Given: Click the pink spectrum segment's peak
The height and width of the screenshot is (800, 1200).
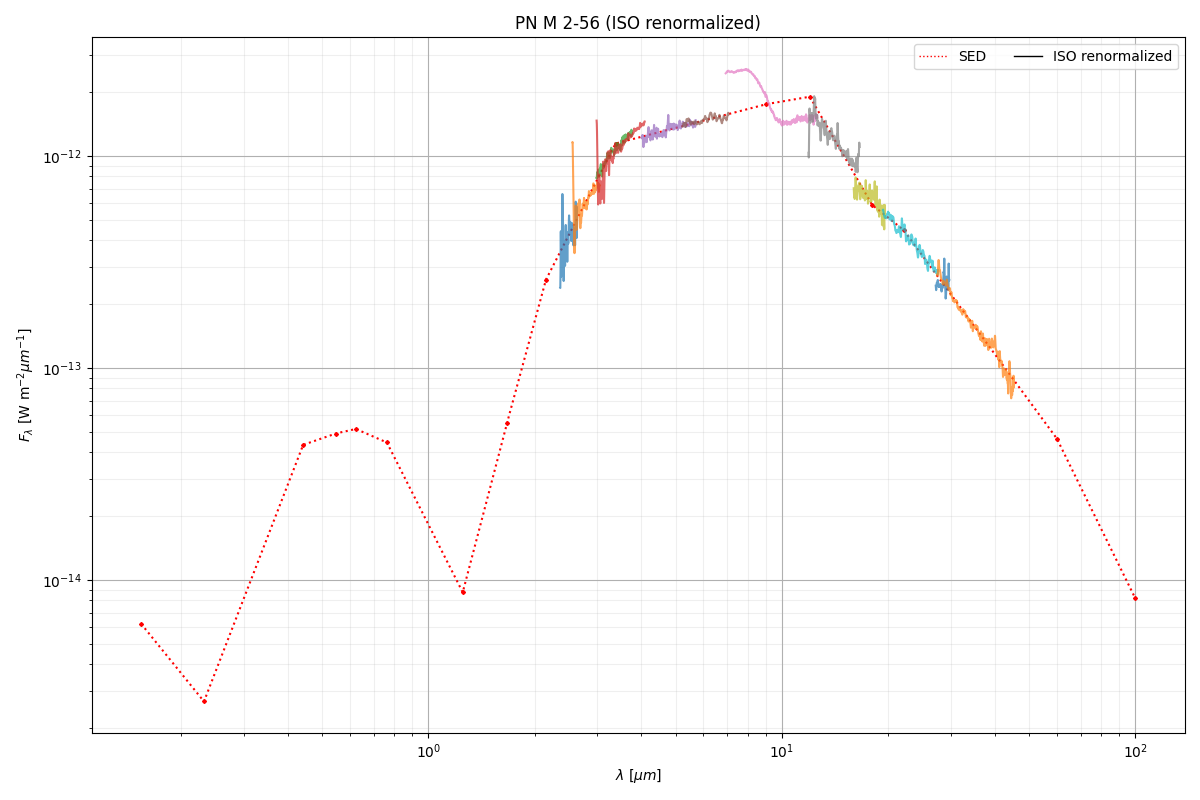Looking at the screenshot, I should (x=745, y=70).
